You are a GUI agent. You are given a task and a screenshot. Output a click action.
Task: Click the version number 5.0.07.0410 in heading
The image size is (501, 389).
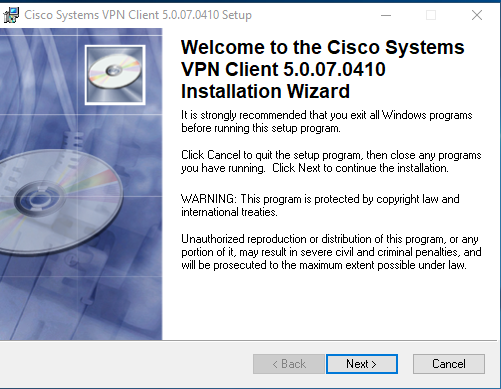(334, 69)
